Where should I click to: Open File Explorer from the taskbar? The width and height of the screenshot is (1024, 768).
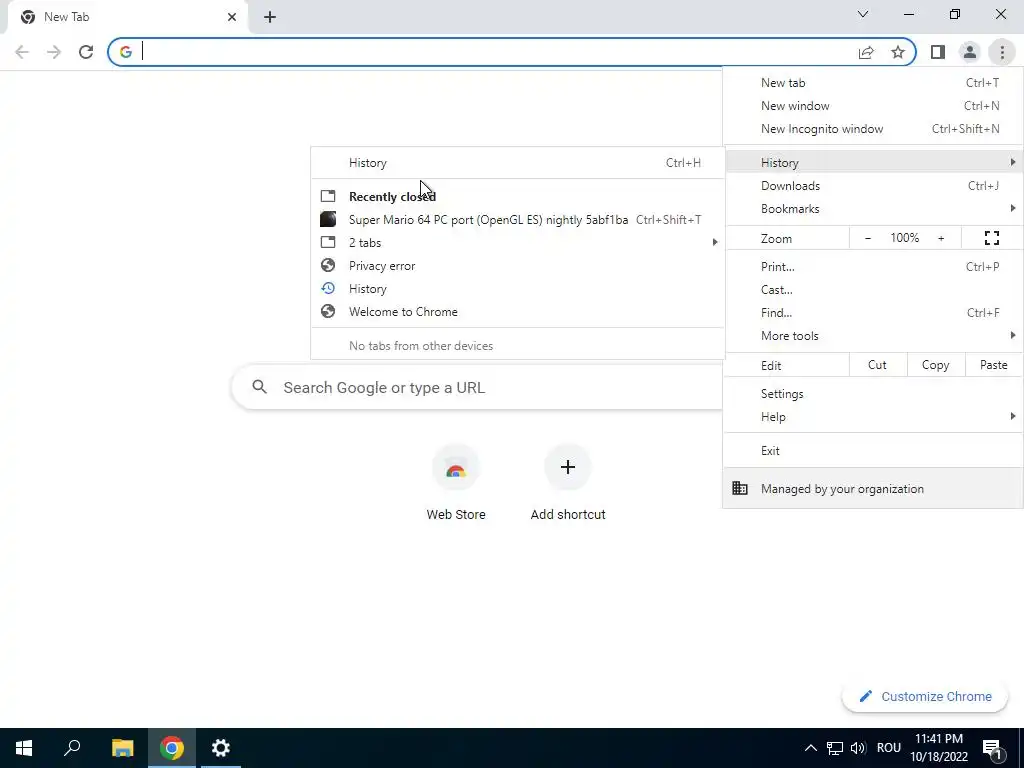pos(122,748)
